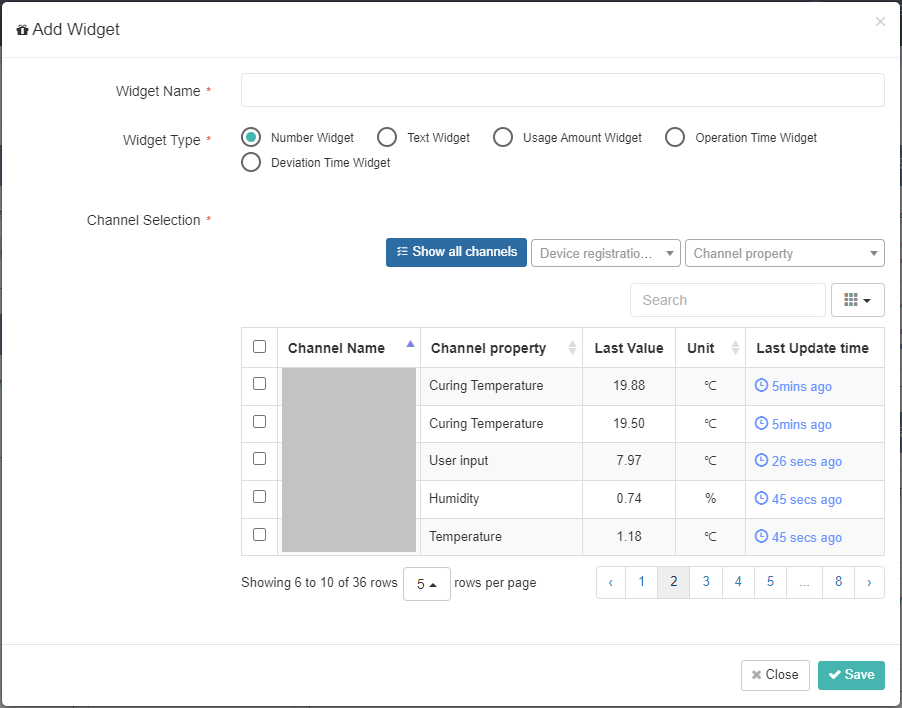Go to pagination page 3
Screen dimensions: 902x708
(x=706, y=582)
